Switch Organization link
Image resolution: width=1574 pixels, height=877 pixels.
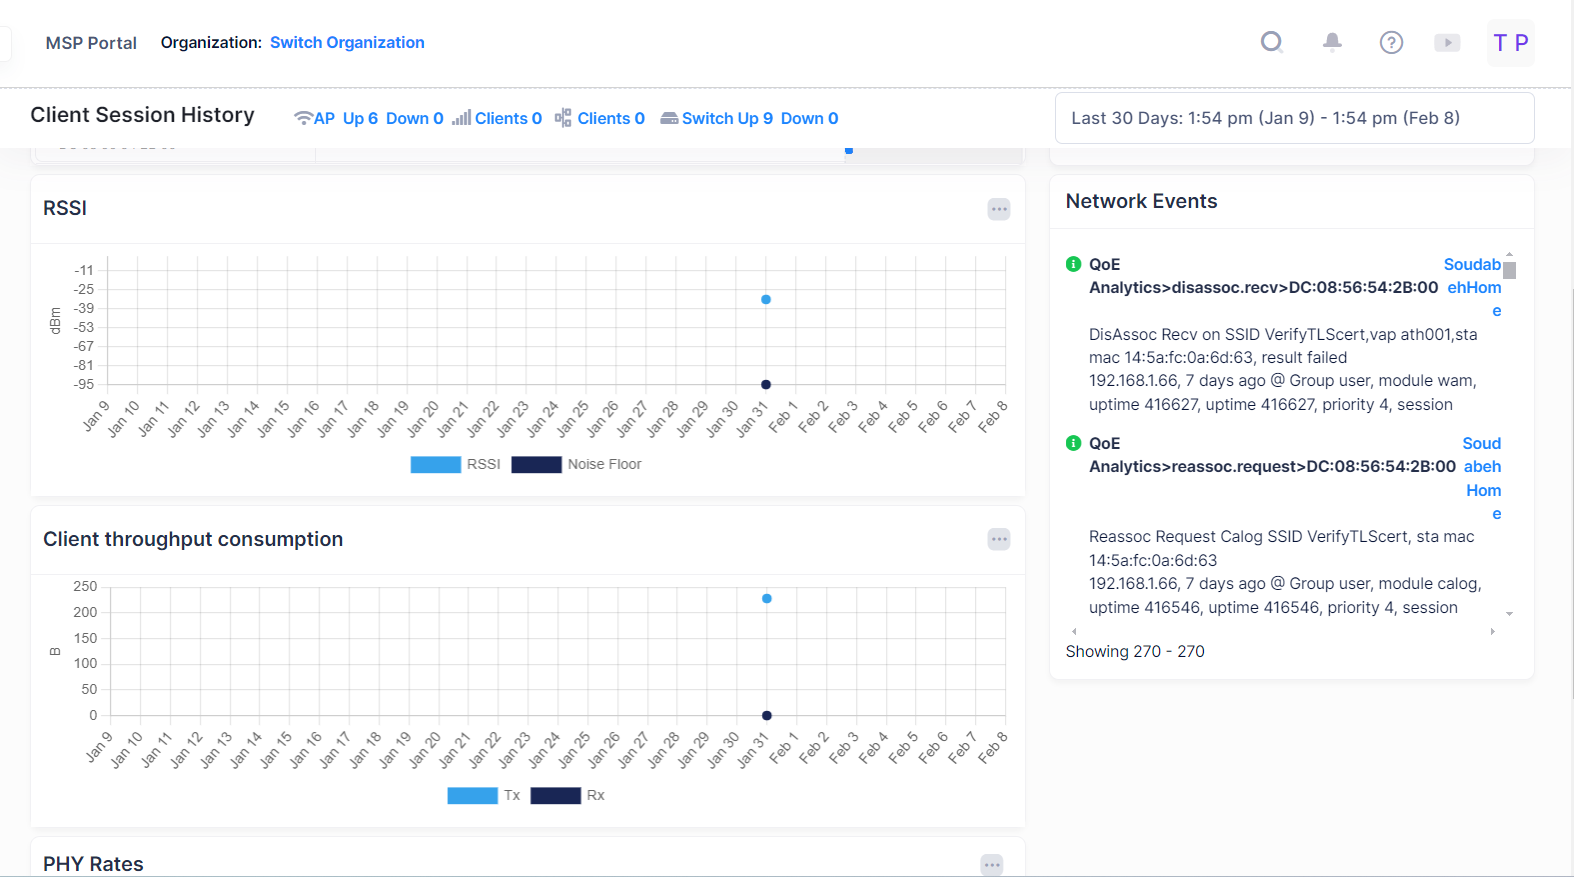(x=347, y=42)
